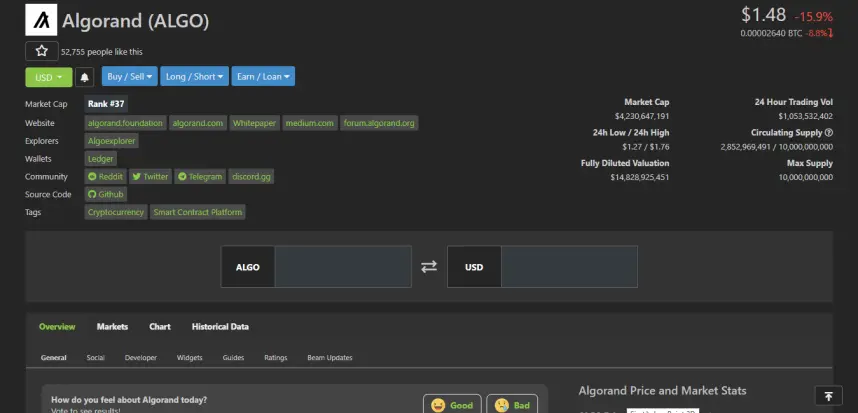Select the Beam Updates sub-tab
The width and height of the screenshot is (858, 413).
(330, 358)
